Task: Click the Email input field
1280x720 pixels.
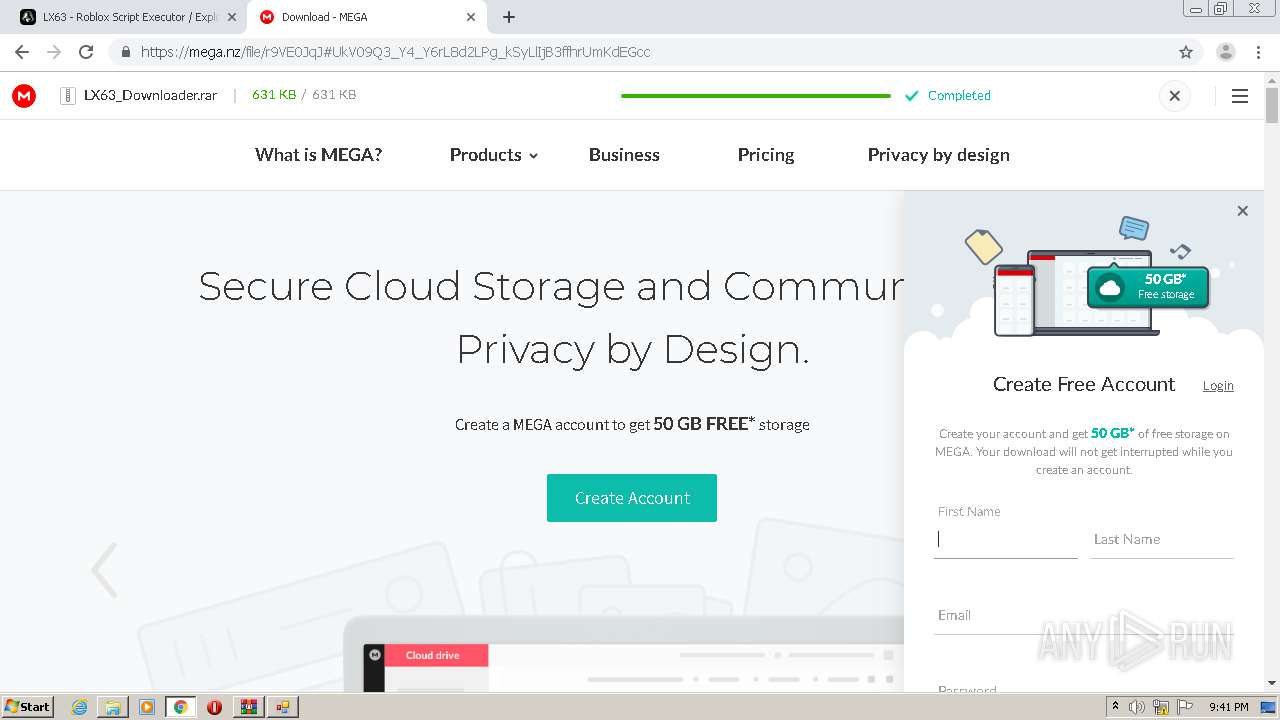Action: 1084,615
